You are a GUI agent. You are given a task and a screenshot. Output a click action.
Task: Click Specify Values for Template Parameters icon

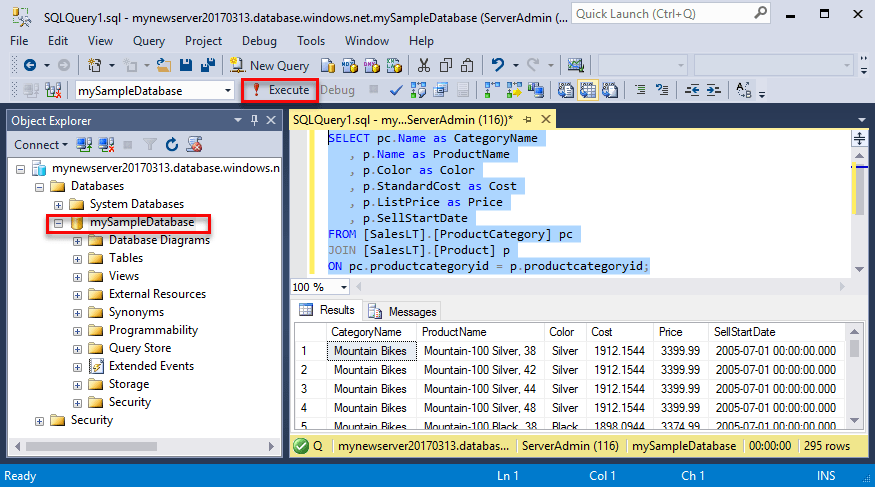coord(743,90)
